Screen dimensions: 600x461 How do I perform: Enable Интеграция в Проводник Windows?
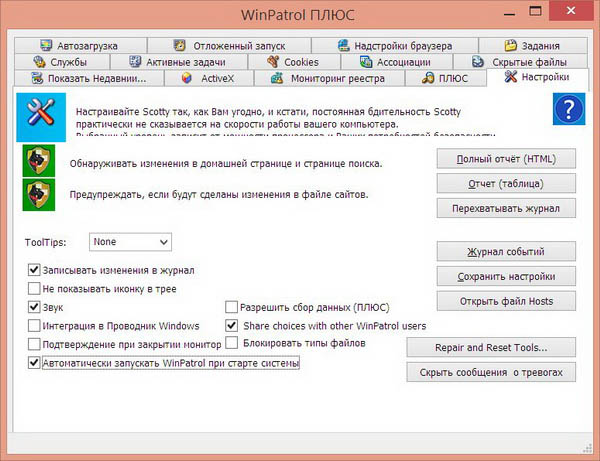(34, 326)
